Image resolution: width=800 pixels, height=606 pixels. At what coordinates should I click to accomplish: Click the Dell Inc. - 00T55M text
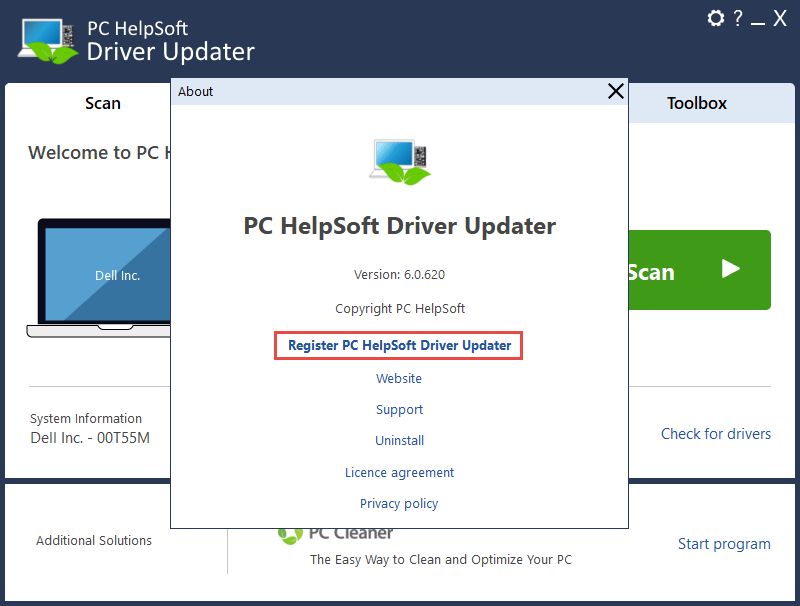click(x=90, y=438)
